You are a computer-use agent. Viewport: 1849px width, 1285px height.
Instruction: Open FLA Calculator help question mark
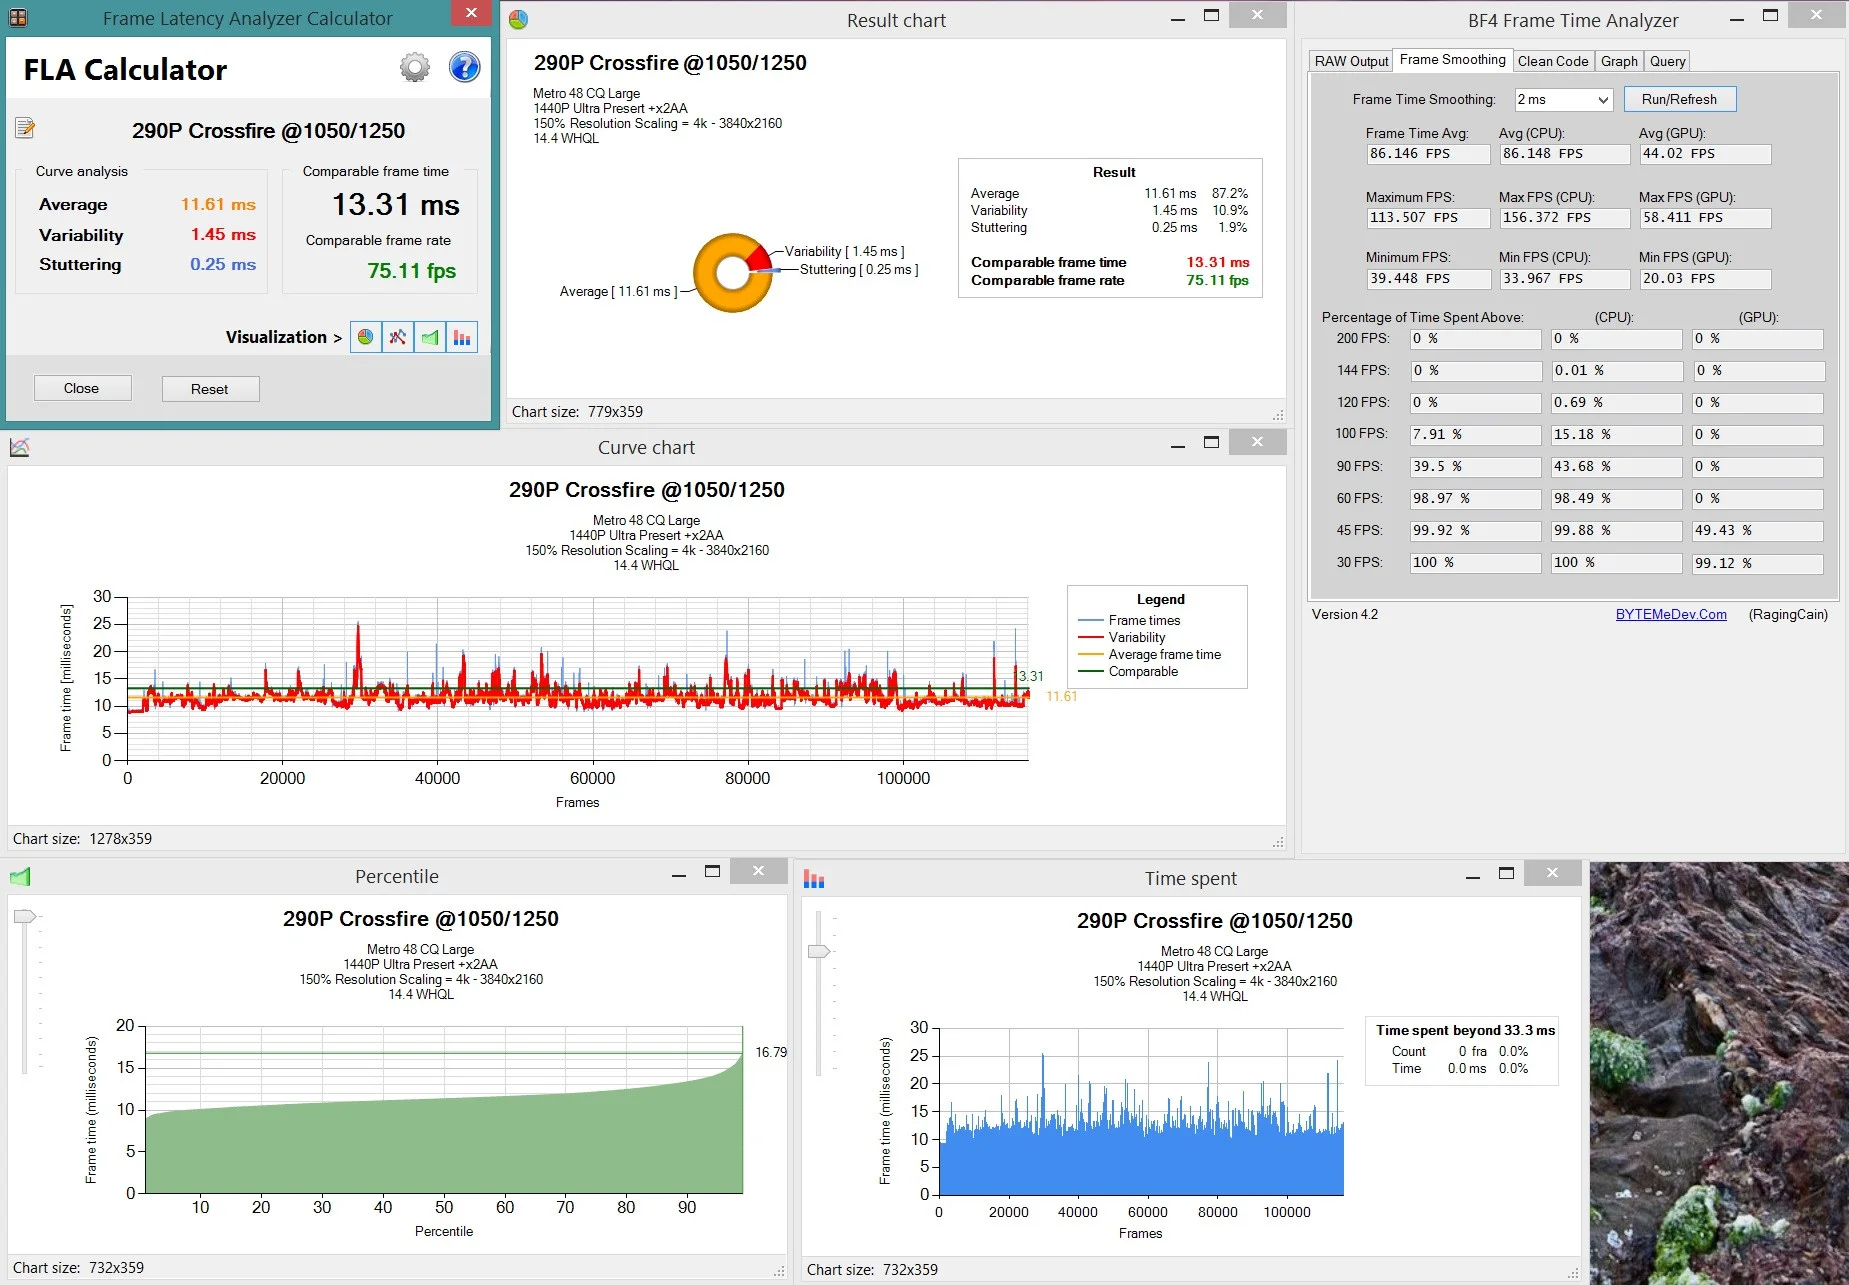tap(465, 68)
